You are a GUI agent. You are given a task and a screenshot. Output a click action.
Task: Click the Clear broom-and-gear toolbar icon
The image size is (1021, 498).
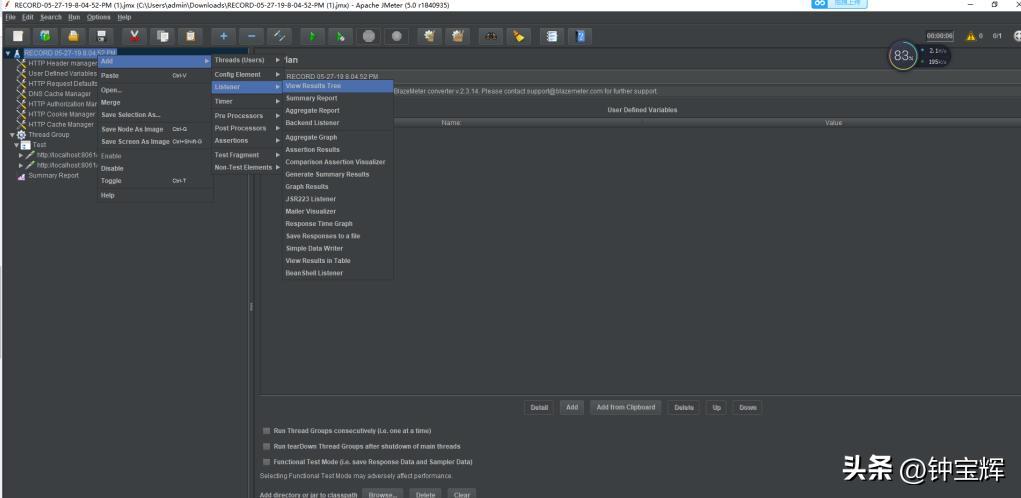click(x=430, y=36)
